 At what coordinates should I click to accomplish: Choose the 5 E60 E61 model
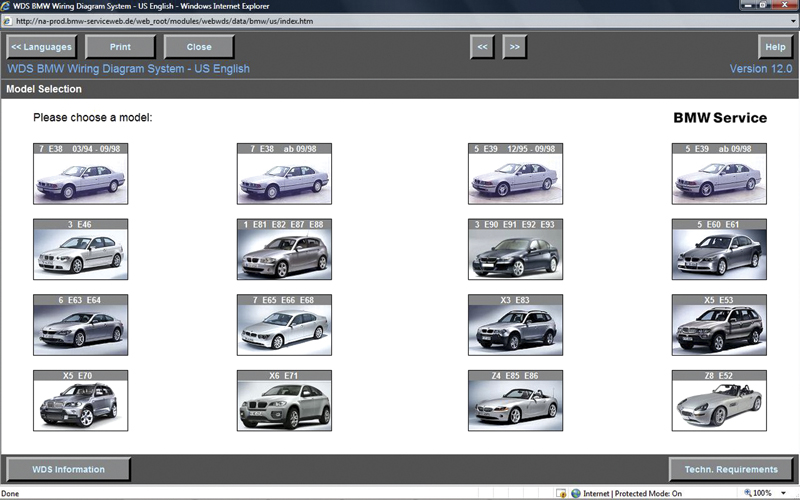click(719, 249)
